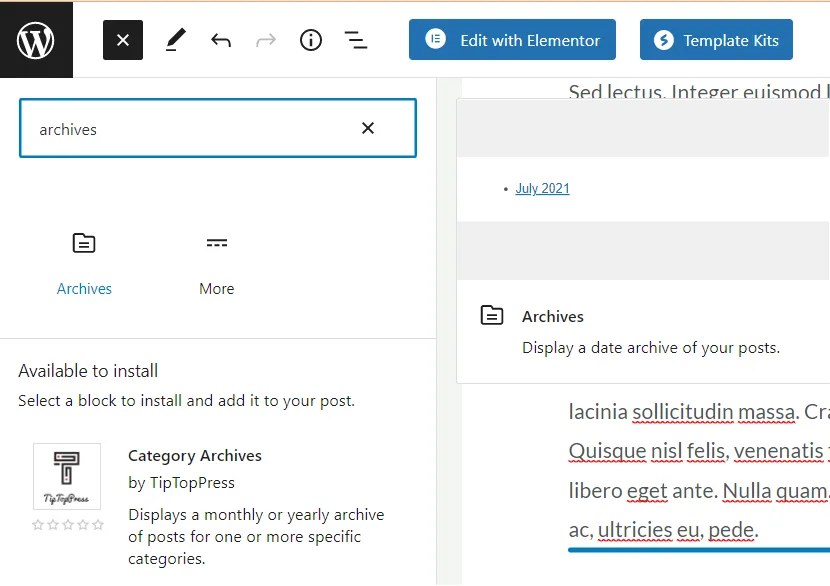Open Template Kits

(x=716, y=40)
